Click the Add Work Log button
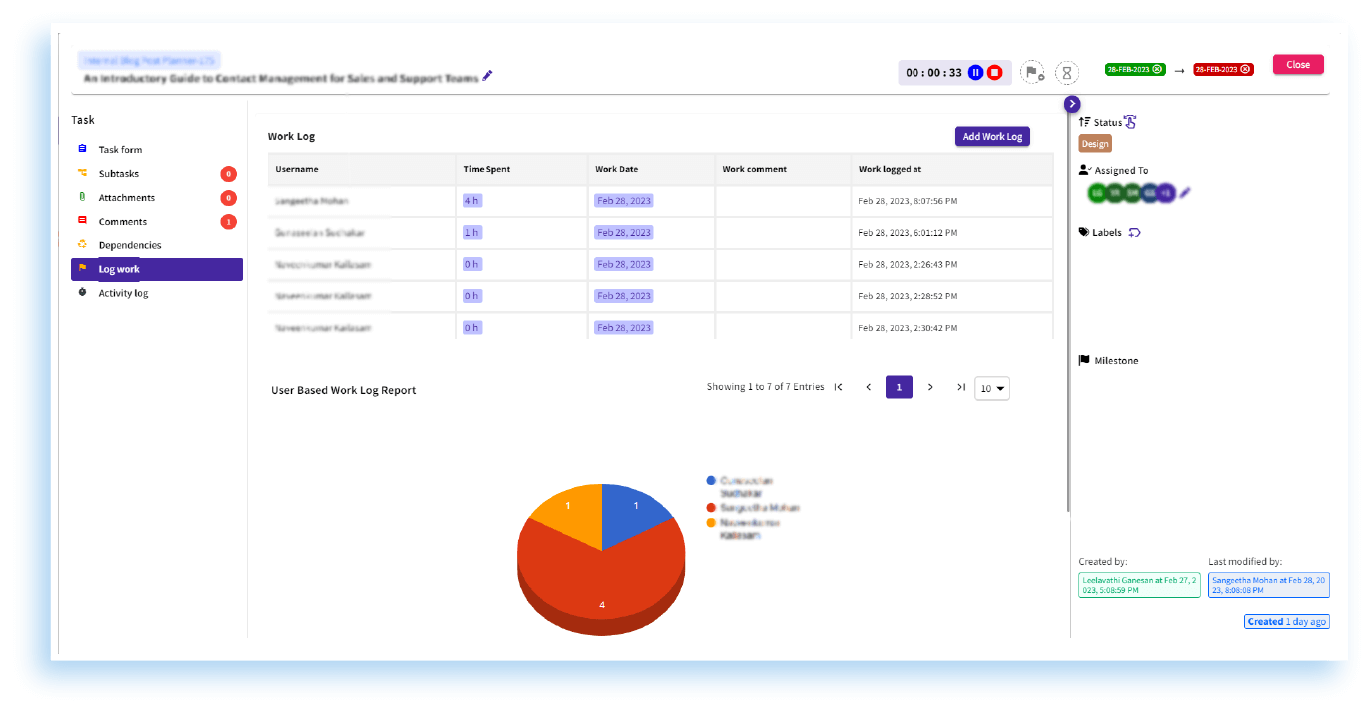Viewport: 1367px width, 718px height. point(992,136)
